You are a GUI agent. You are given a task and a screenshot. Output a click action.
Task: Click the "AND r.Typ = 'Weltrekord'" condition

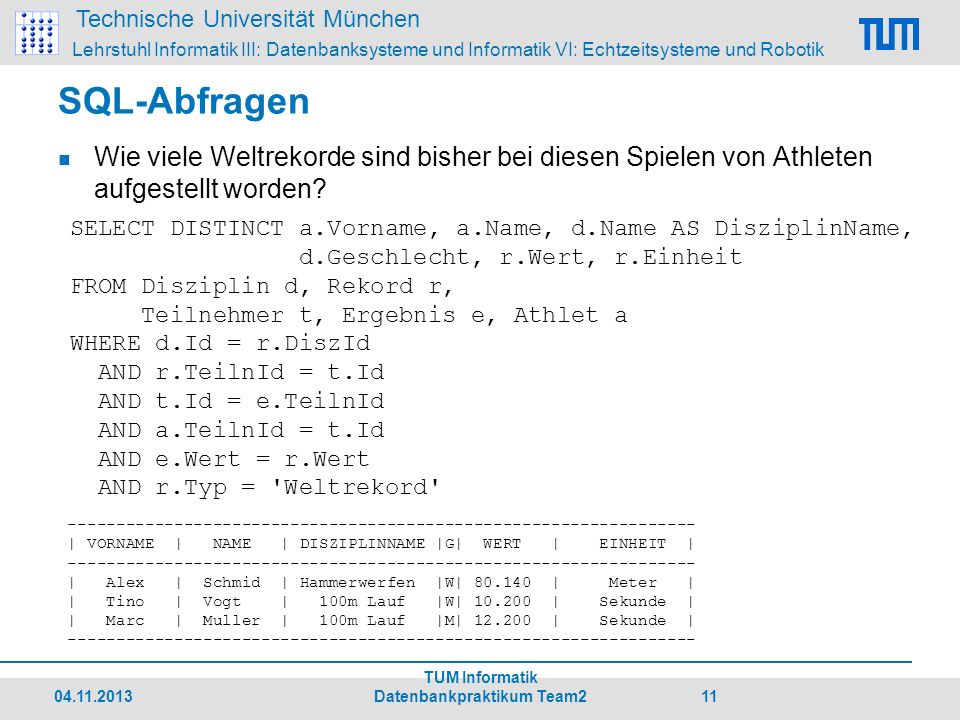(x=269, y=488)
